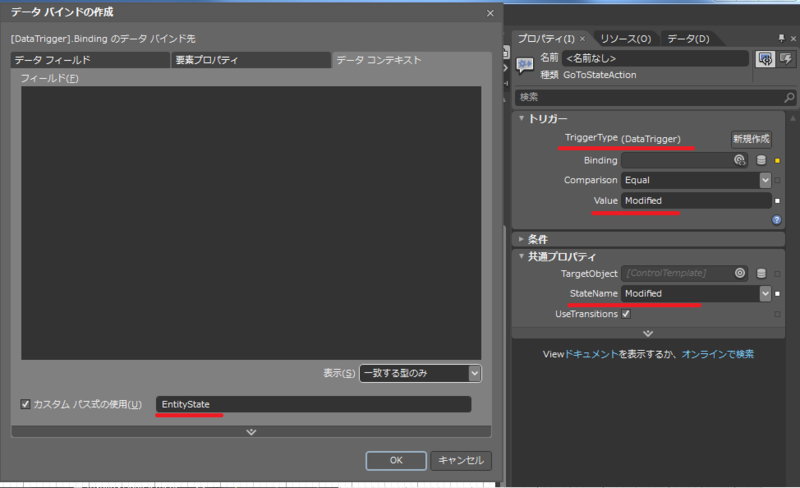Click the Binding artboard element picker icon
The width and height of the screenshot is (800, 488).
pyautogui.click(x=739, y=160)
